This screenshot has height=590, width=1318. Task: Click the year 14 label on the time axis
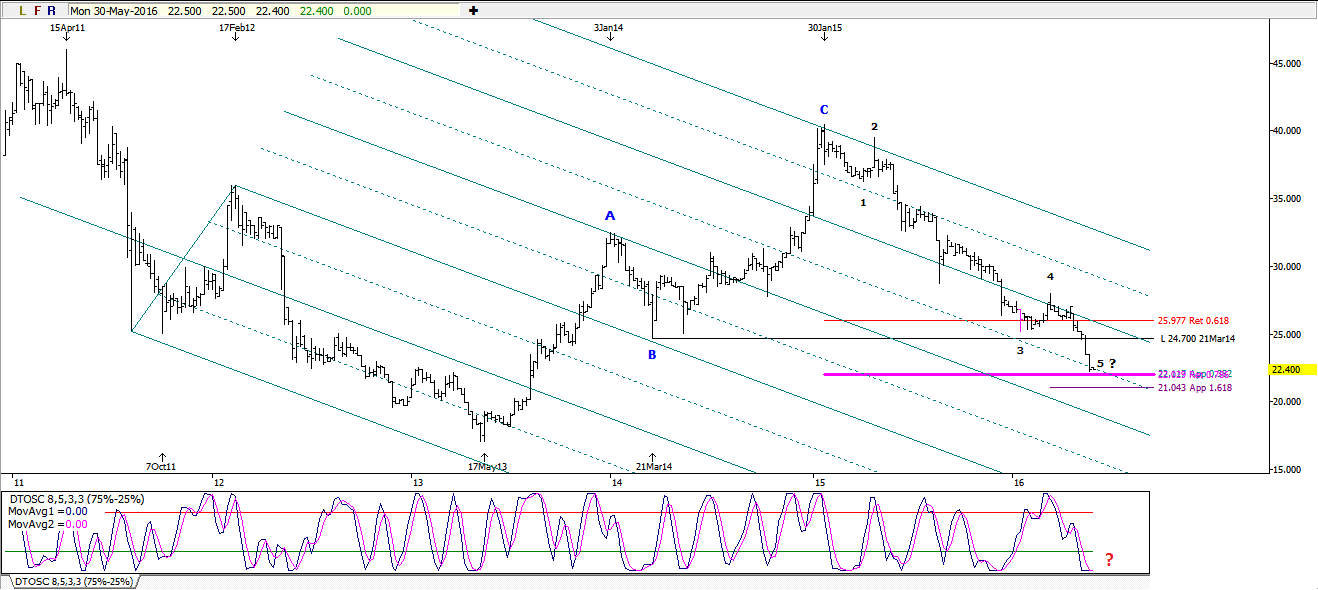[617, 483]
